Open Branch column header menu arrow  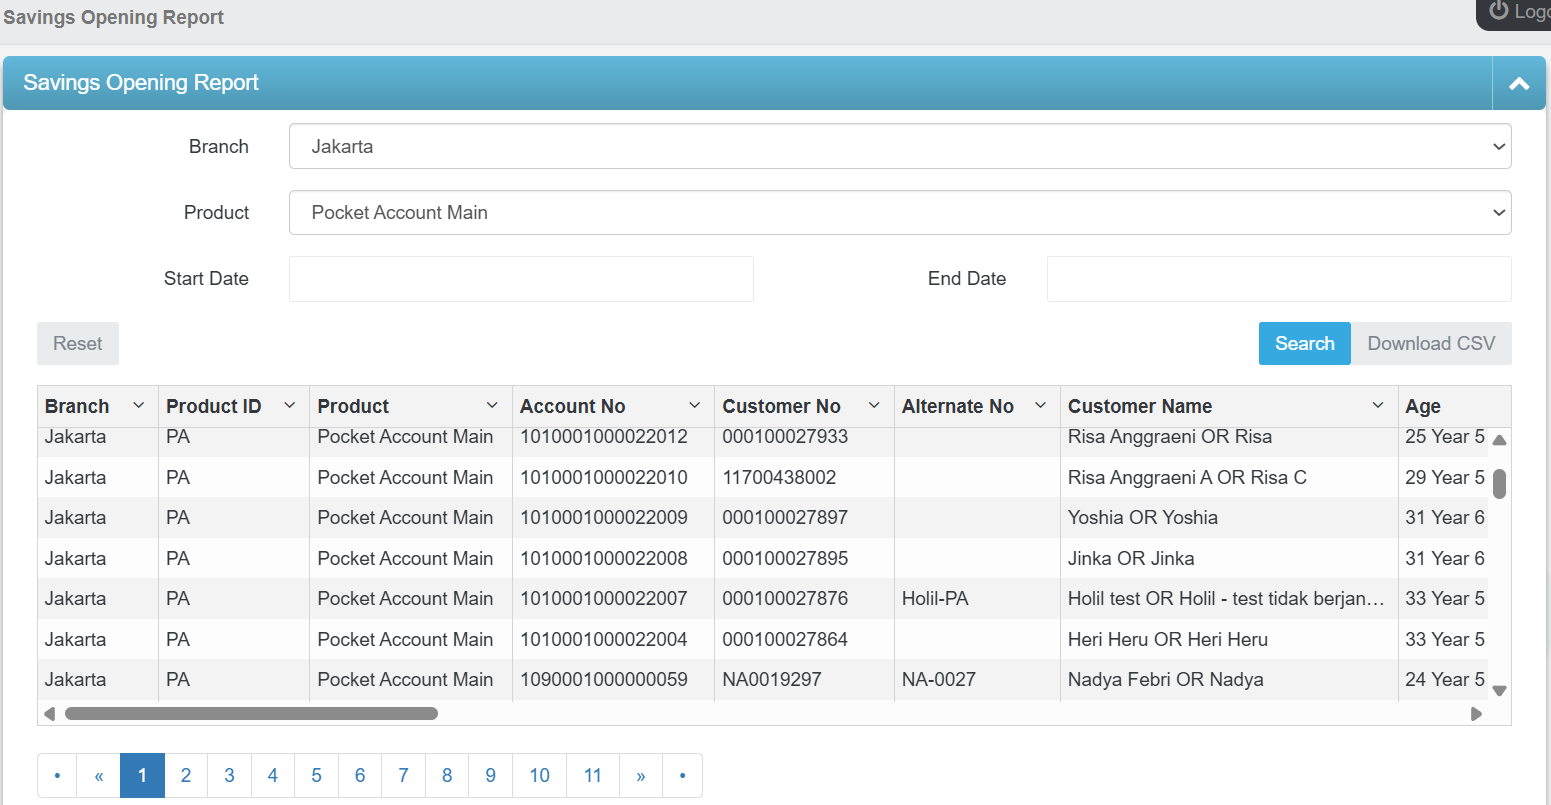(139, 406)
